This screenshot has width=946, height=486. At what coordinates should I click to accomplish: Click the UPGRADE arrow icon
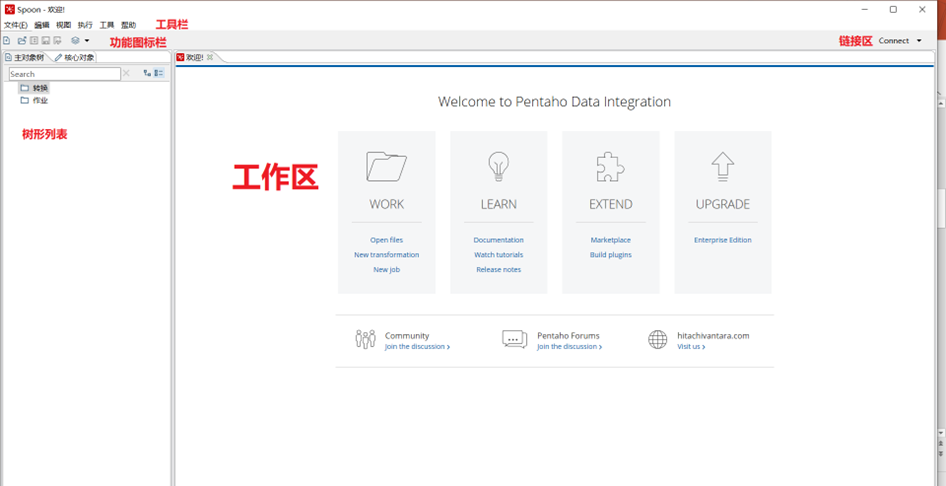click(722, 166)
